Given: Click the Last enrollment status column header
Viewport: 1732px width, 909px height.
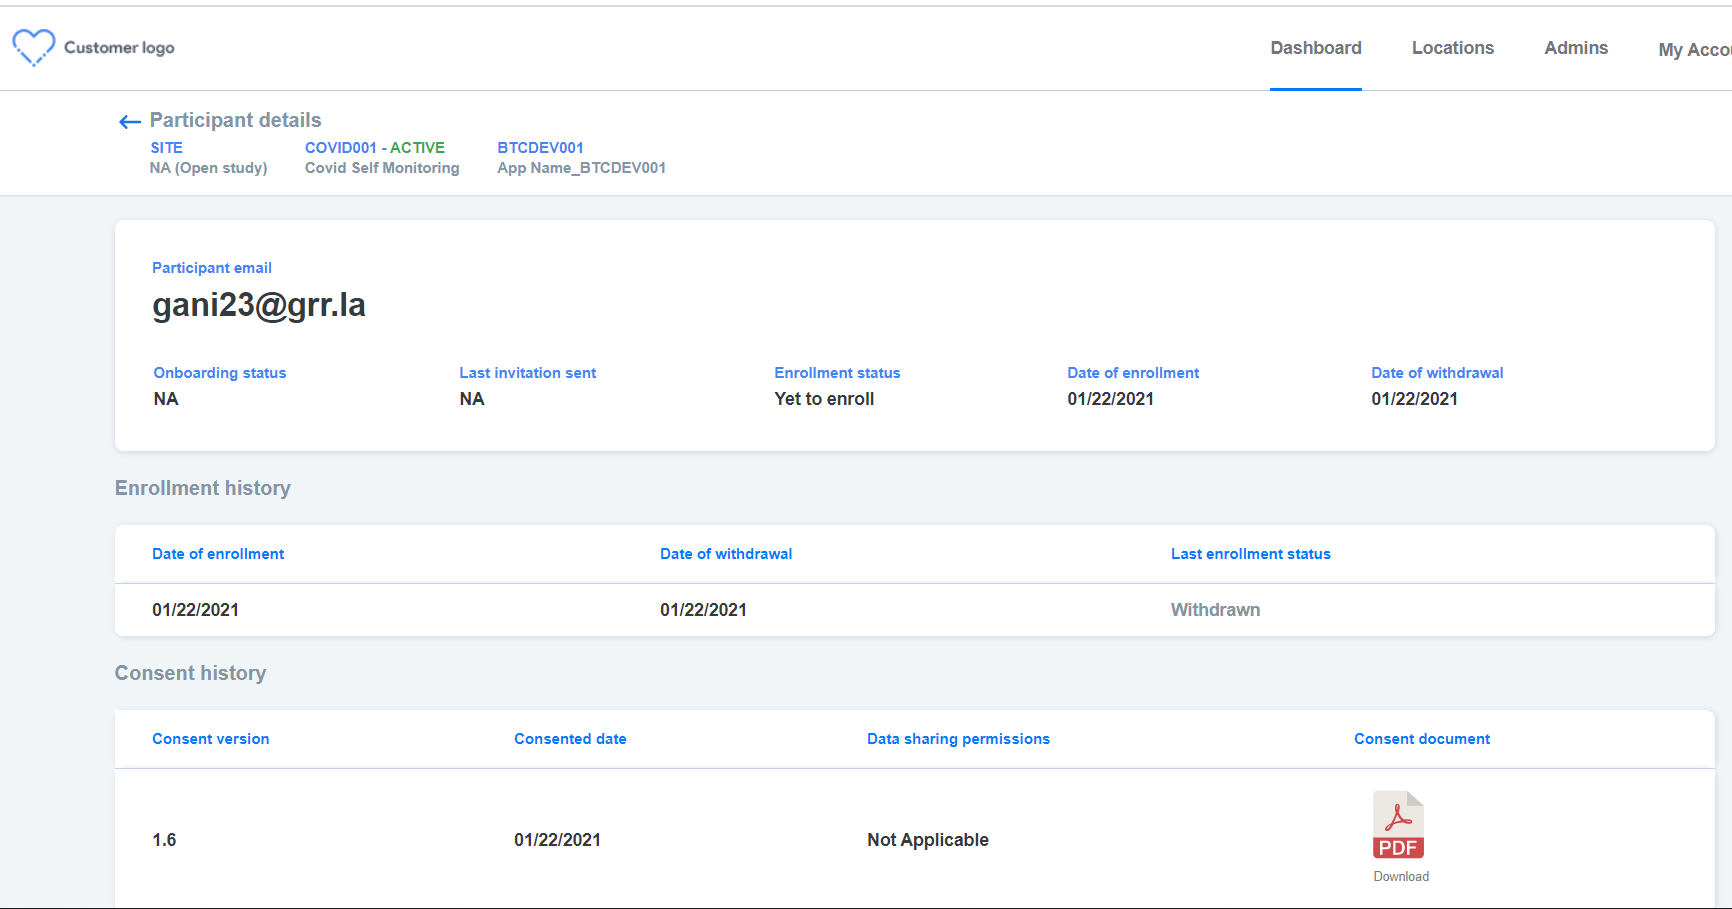Looking at the screenshot, I should [1250, 553].
